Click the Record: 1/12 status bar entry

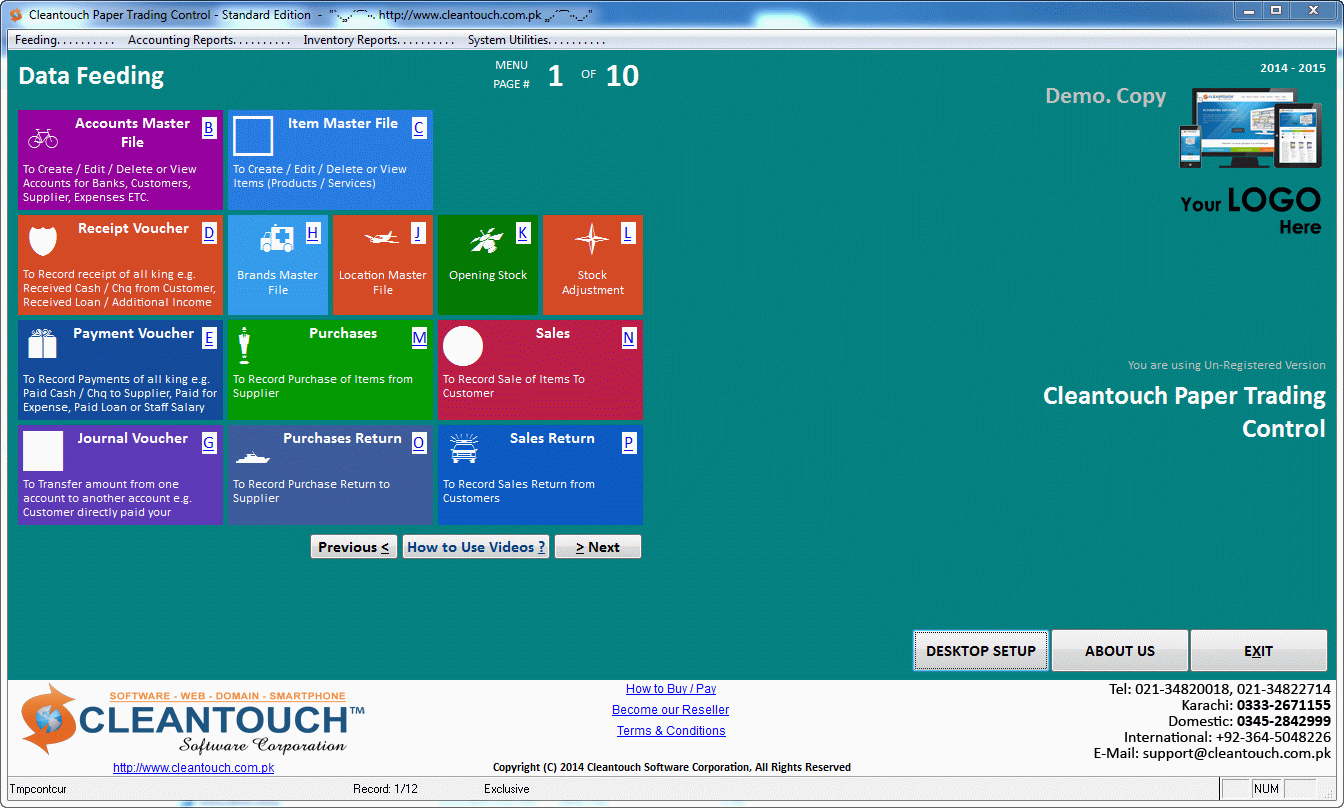[x=385, y=789]
